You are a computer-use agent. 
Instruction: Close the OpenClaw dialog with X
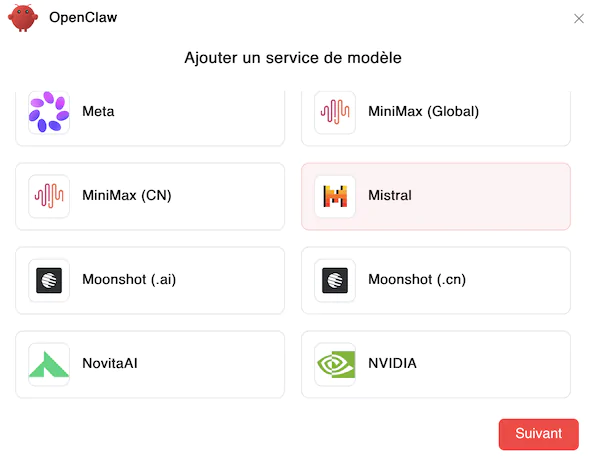pos(579,18)
